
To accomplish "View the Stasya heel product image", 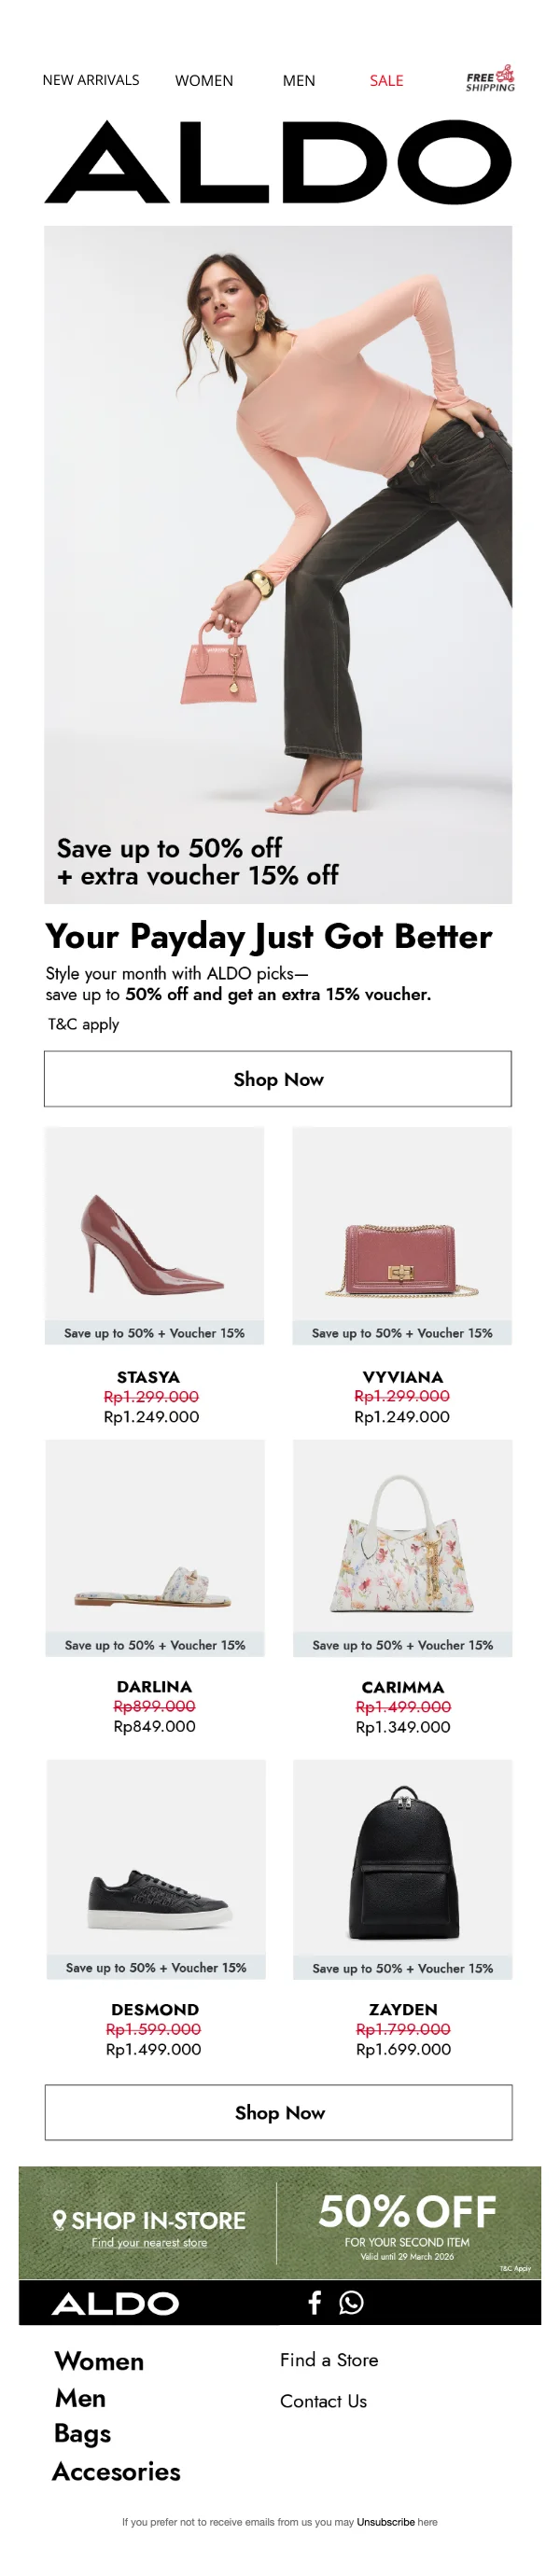I will point(155,1235).
